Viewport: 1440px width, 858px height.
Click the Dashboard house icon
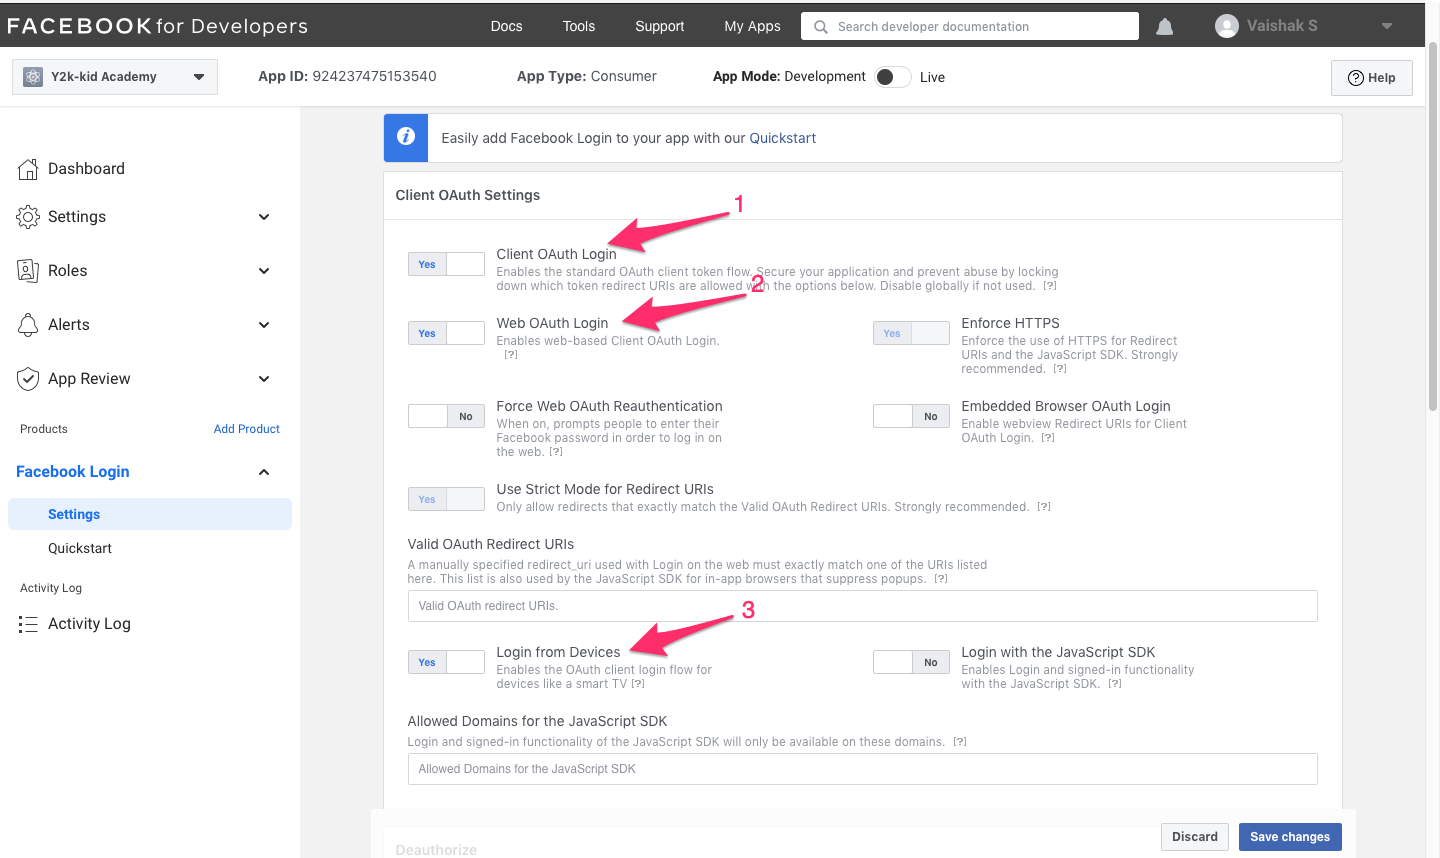[x=28, y=169]
